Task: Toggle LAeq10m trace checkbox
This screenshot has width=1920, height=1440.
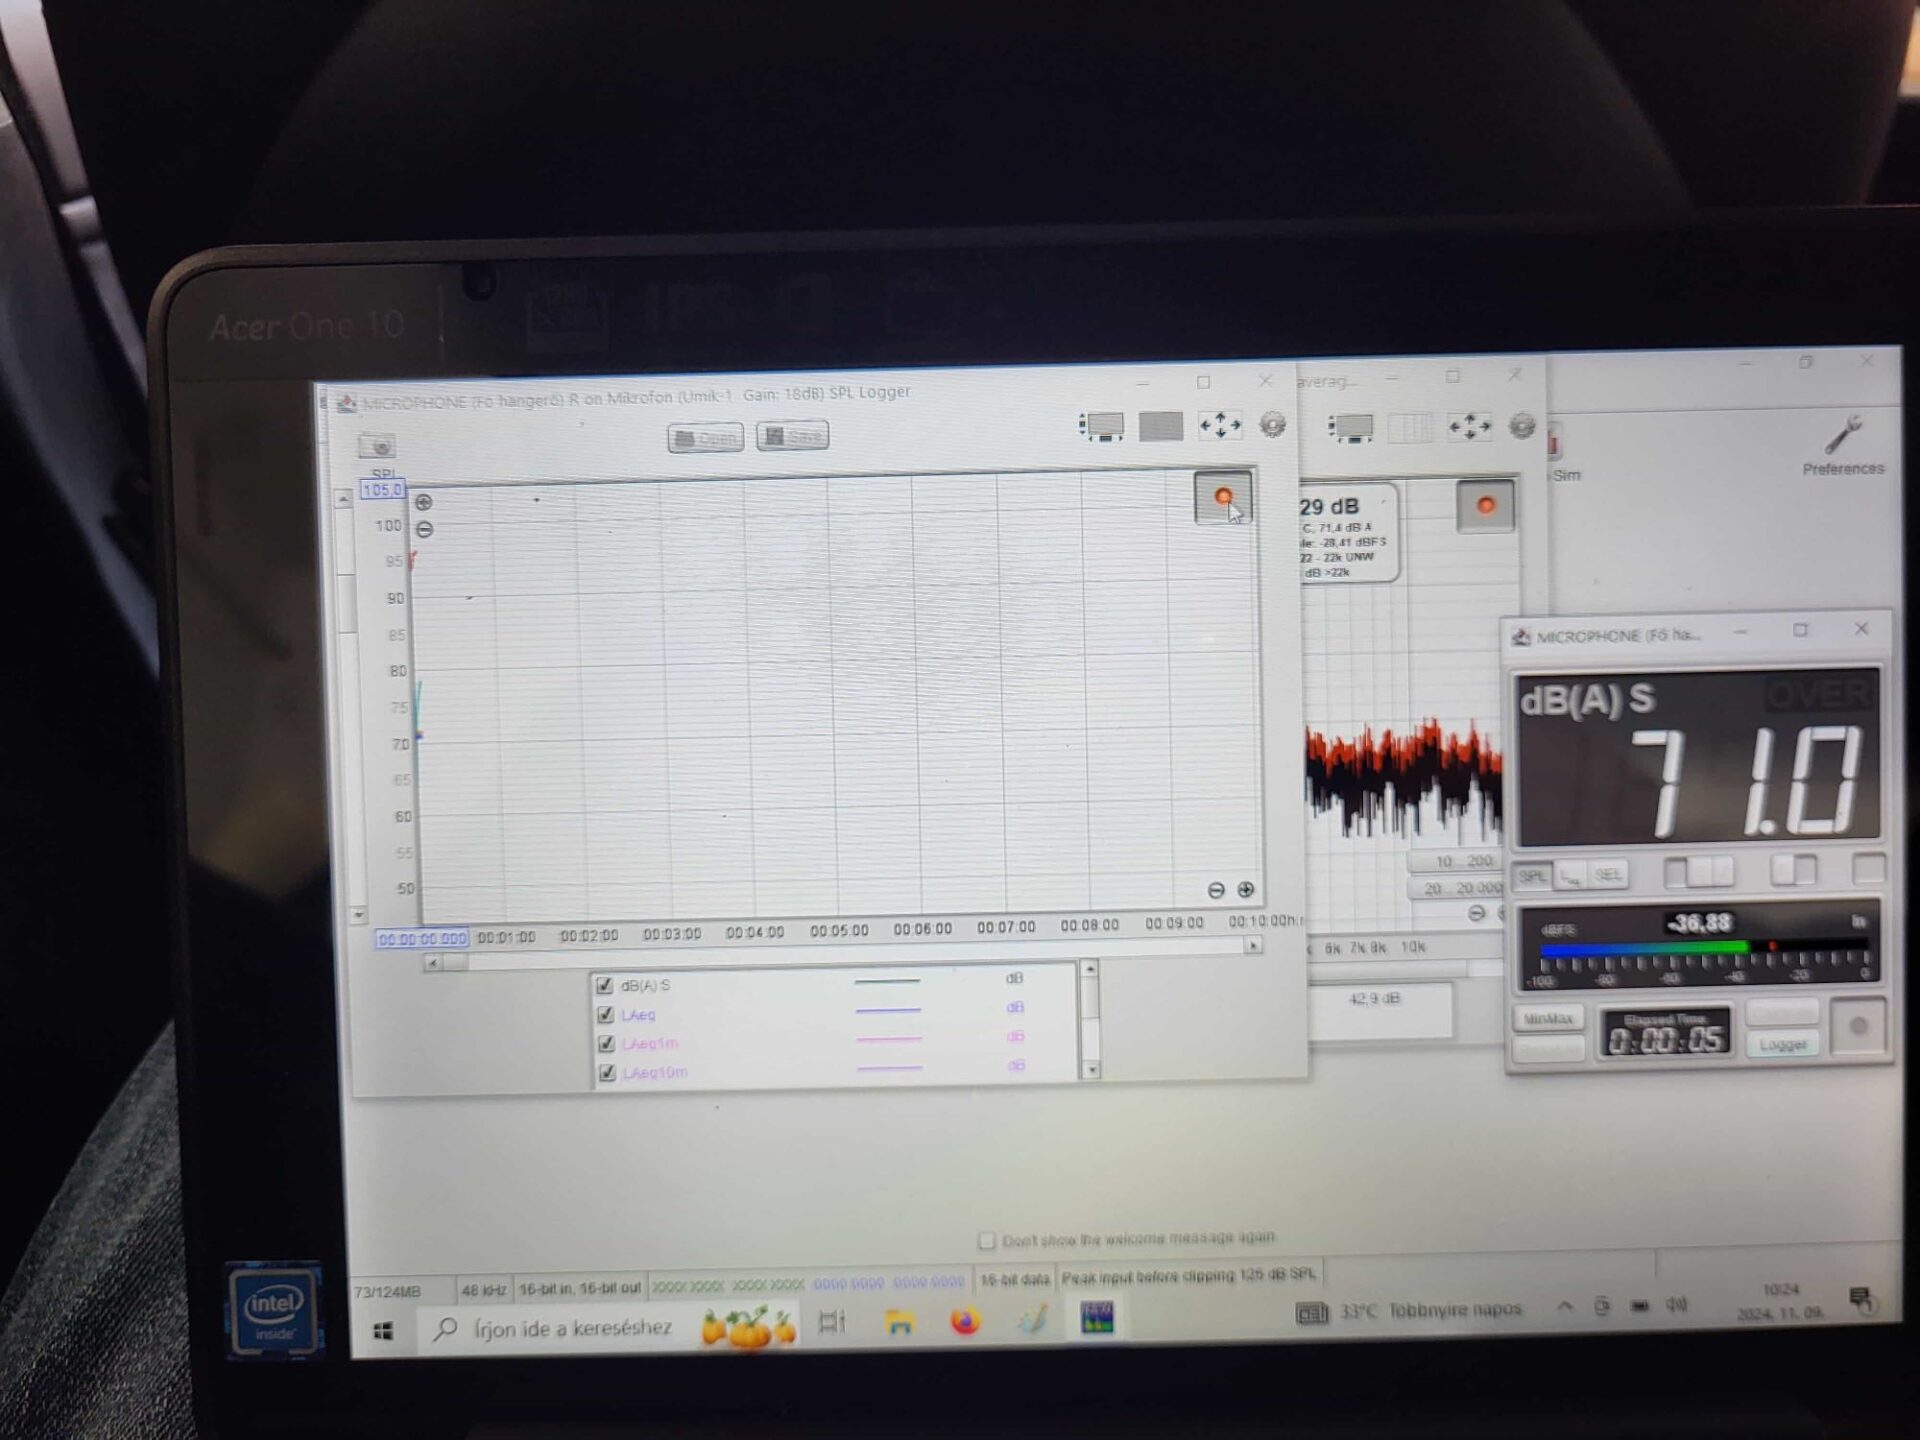Action: [607, 1072]
